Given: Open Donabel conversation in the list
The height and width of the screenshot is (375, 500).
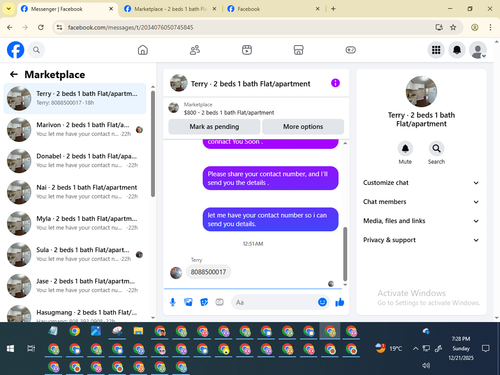Looking at the screenshot, I should pyautogui.click(x=75, y=161).
